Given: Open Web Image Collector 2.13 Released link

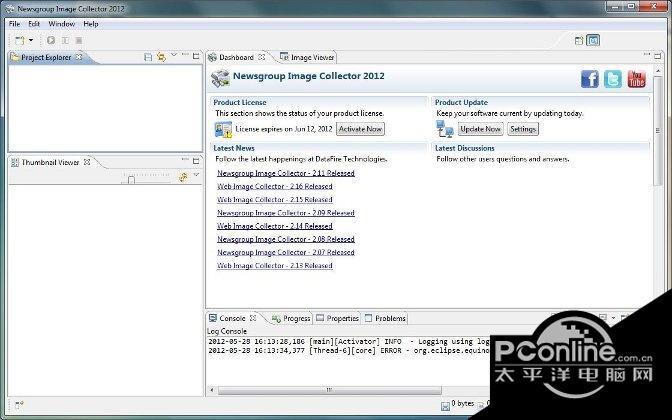Looking at the screenshot, I should point(275,266).
